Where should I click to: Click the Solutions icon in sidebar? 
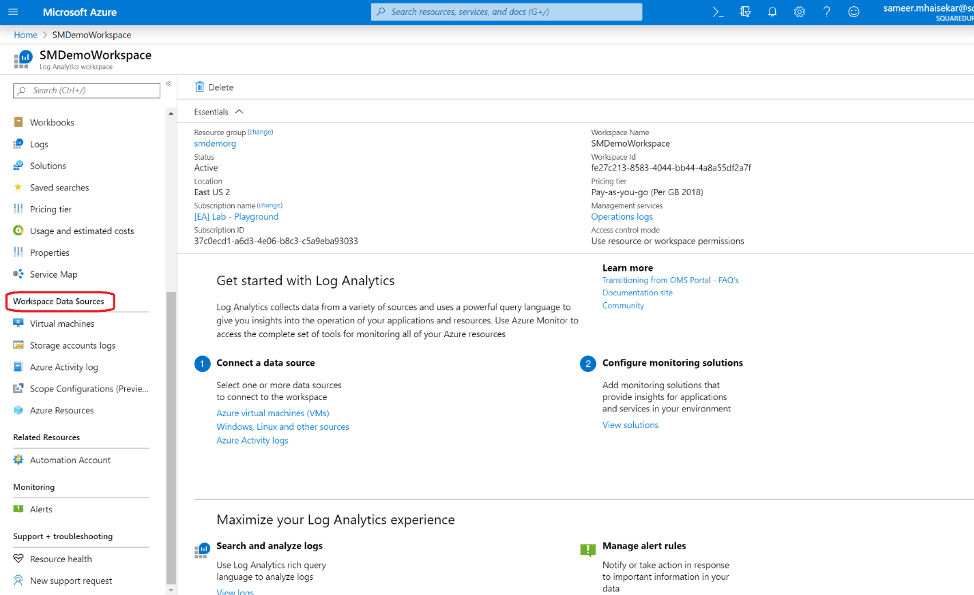pos(19,166)
